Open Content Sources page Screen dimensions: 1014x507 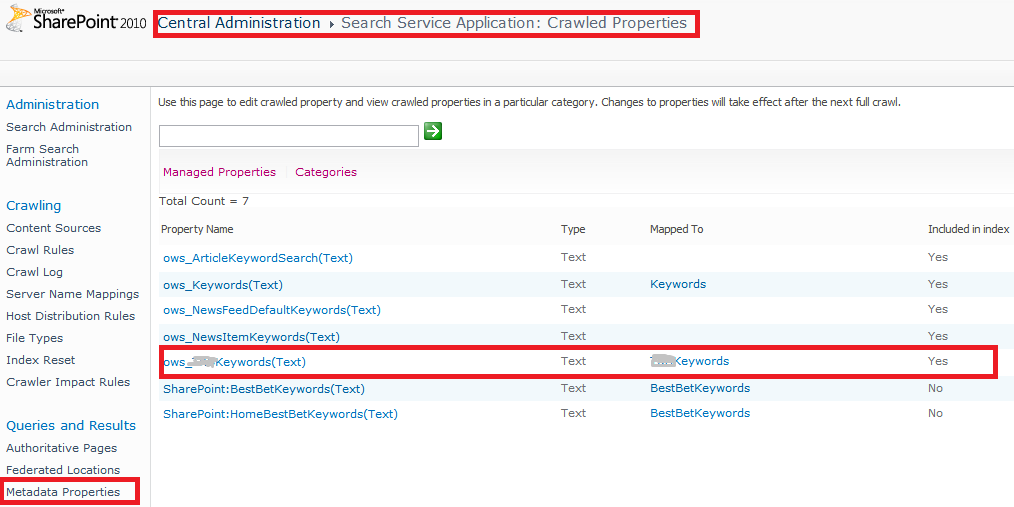54,228
